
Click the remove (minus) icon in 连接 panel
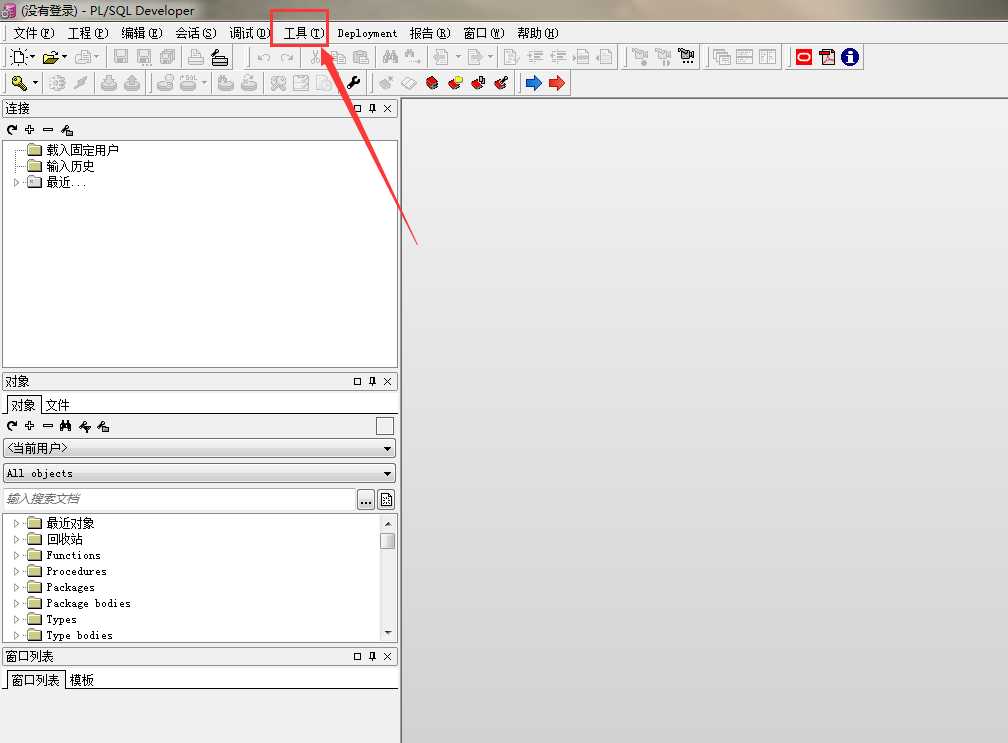[48, 130]
